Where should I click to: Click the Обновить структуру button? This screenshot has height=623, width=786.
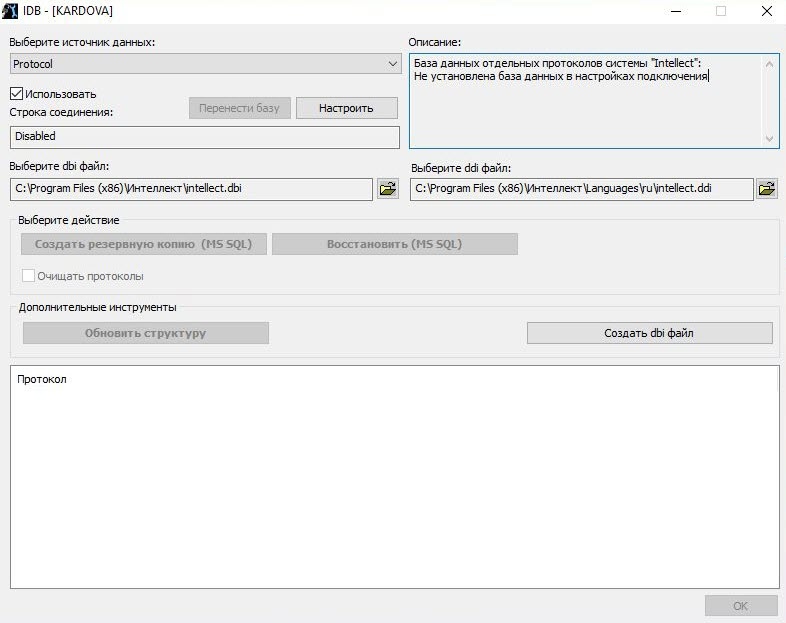146,333
